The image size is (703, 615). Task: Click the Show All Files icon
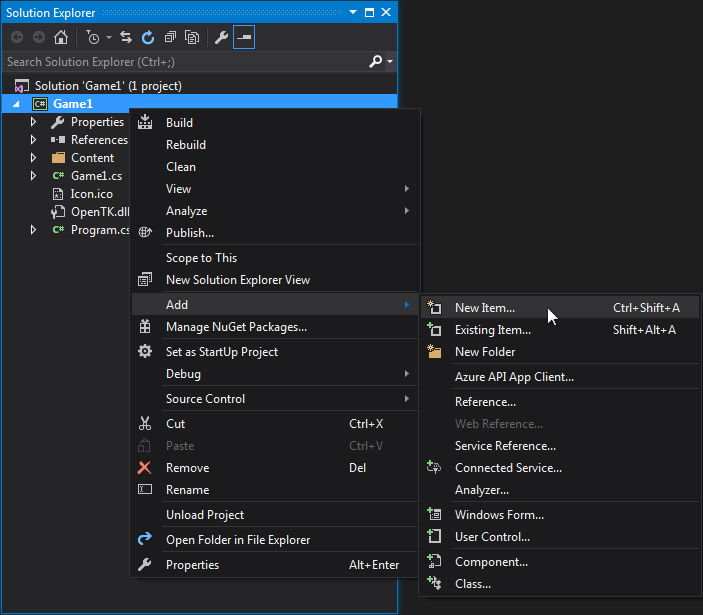pos(192,37)
